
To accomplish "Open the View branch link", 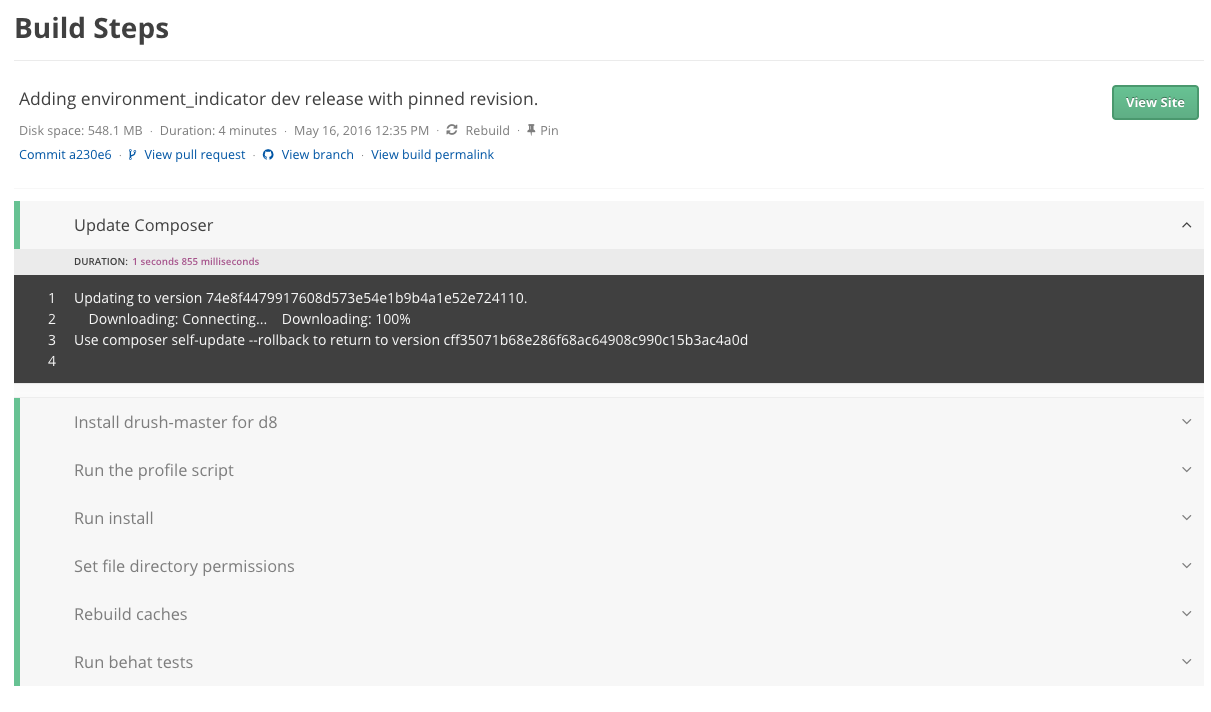I will coord(317,155).
